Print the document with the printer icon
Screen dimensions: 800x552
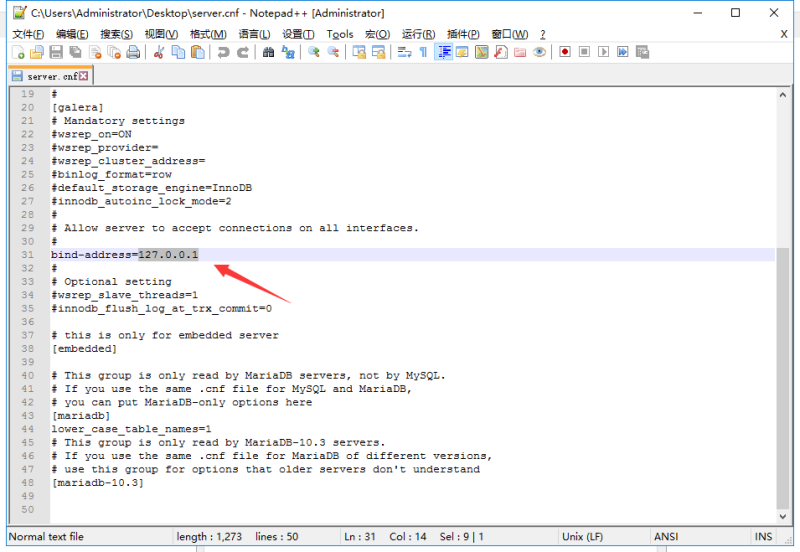click(133, 52)
